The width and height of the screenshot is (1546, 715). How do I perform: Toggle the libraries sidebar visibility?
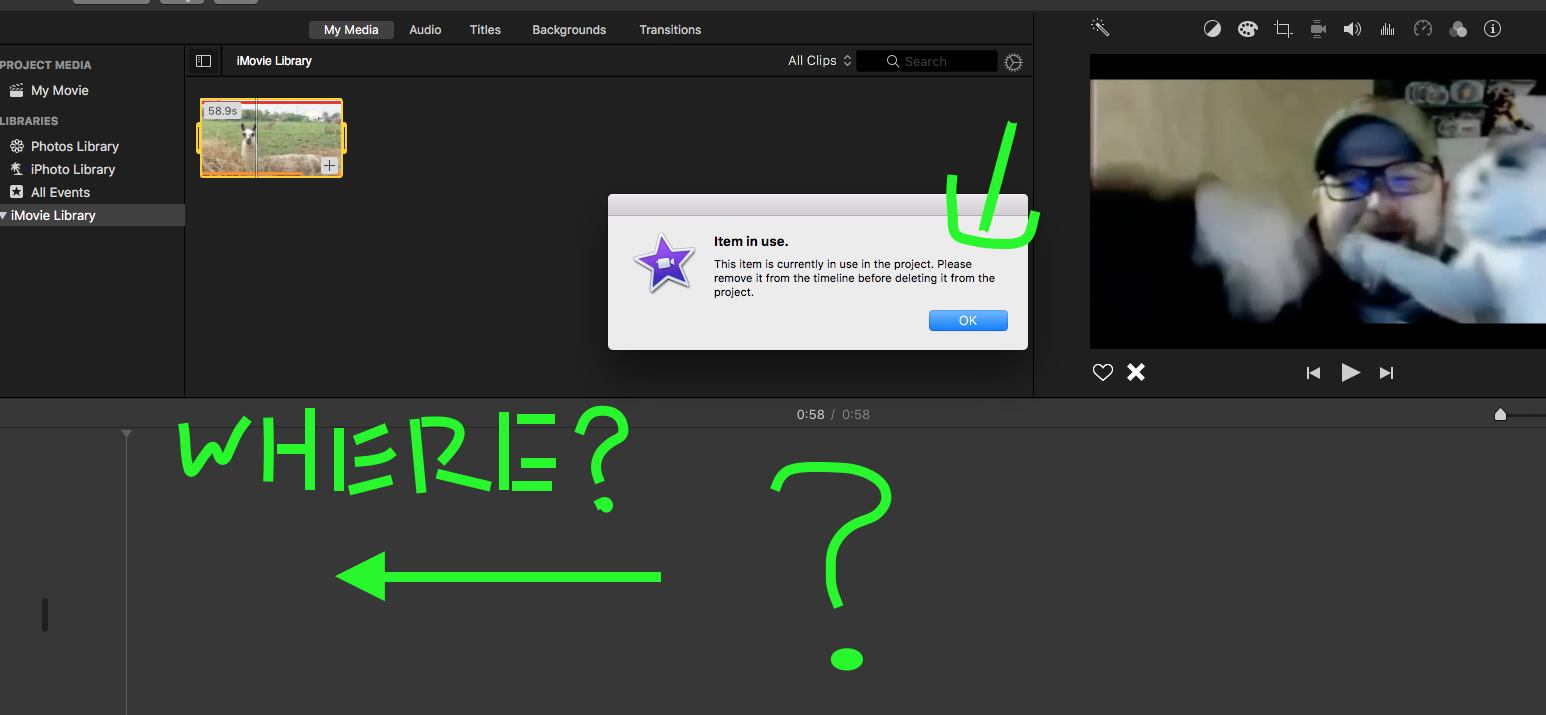coord(204,61)
